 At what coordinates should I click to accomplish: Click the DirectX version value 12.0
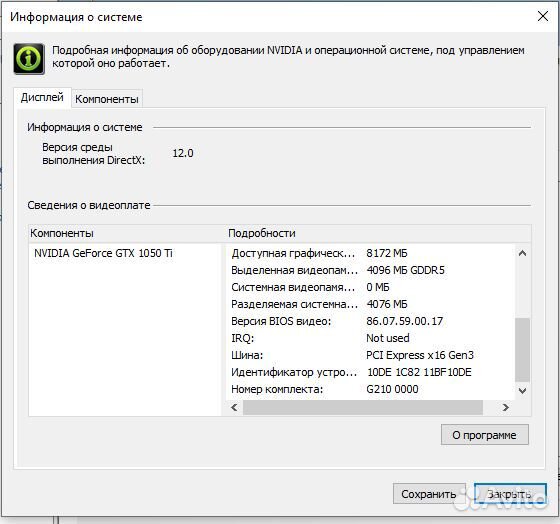coord(183,153)
